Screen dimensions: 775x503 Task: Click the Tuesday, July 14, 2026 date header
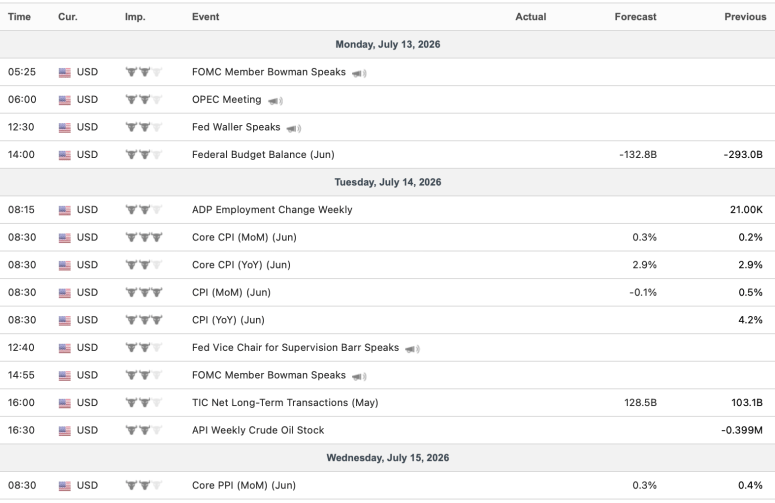click(388, 182)
